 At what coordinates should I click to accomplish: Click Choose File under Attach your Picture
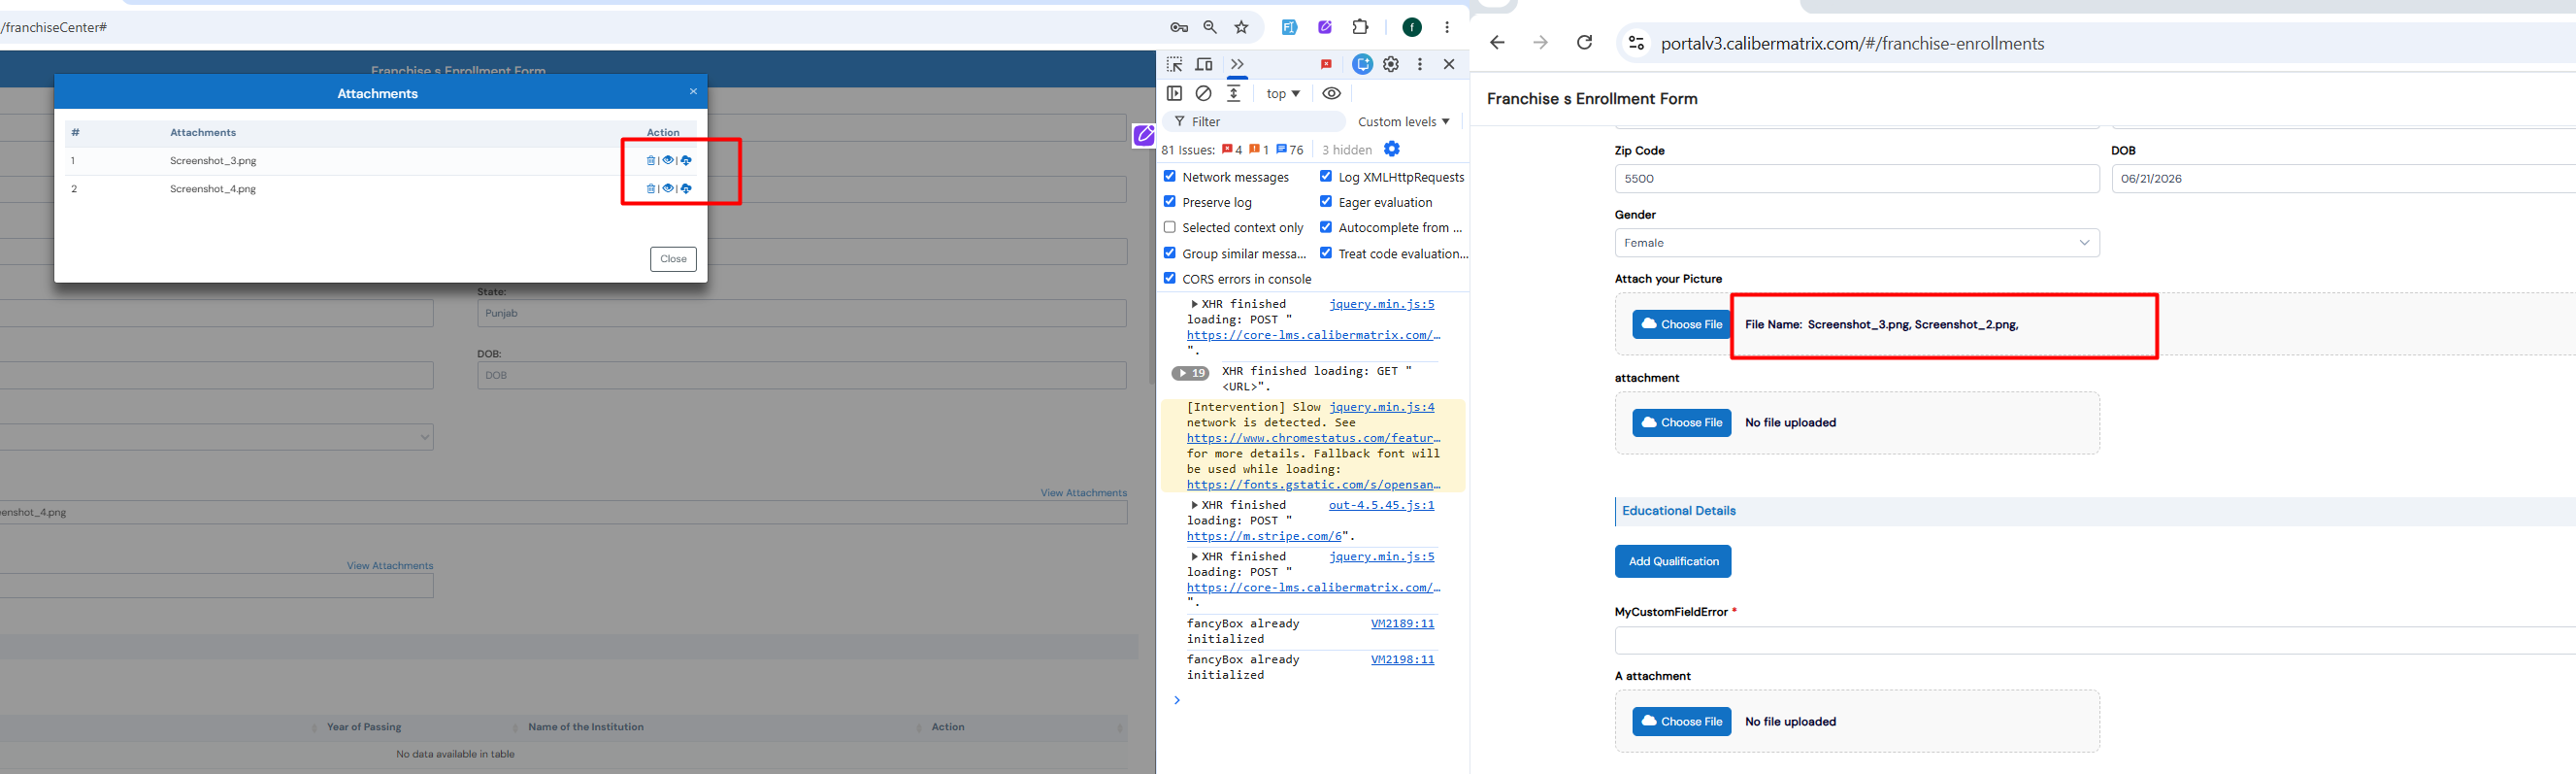(1681, 324)
